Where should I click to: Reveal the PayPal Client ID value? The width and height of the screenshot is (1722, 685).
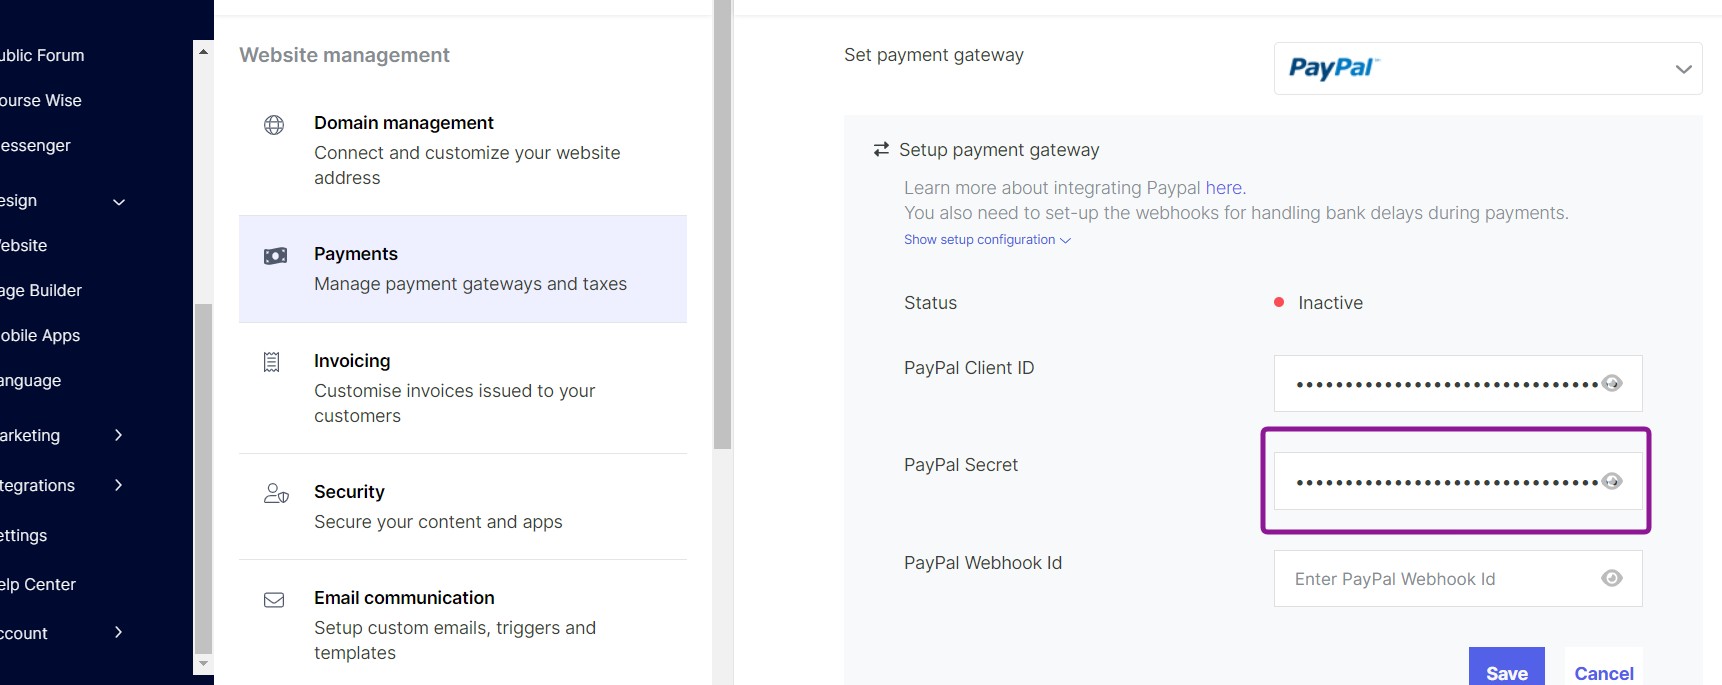pyautogui.click(x=1612, y=383)
